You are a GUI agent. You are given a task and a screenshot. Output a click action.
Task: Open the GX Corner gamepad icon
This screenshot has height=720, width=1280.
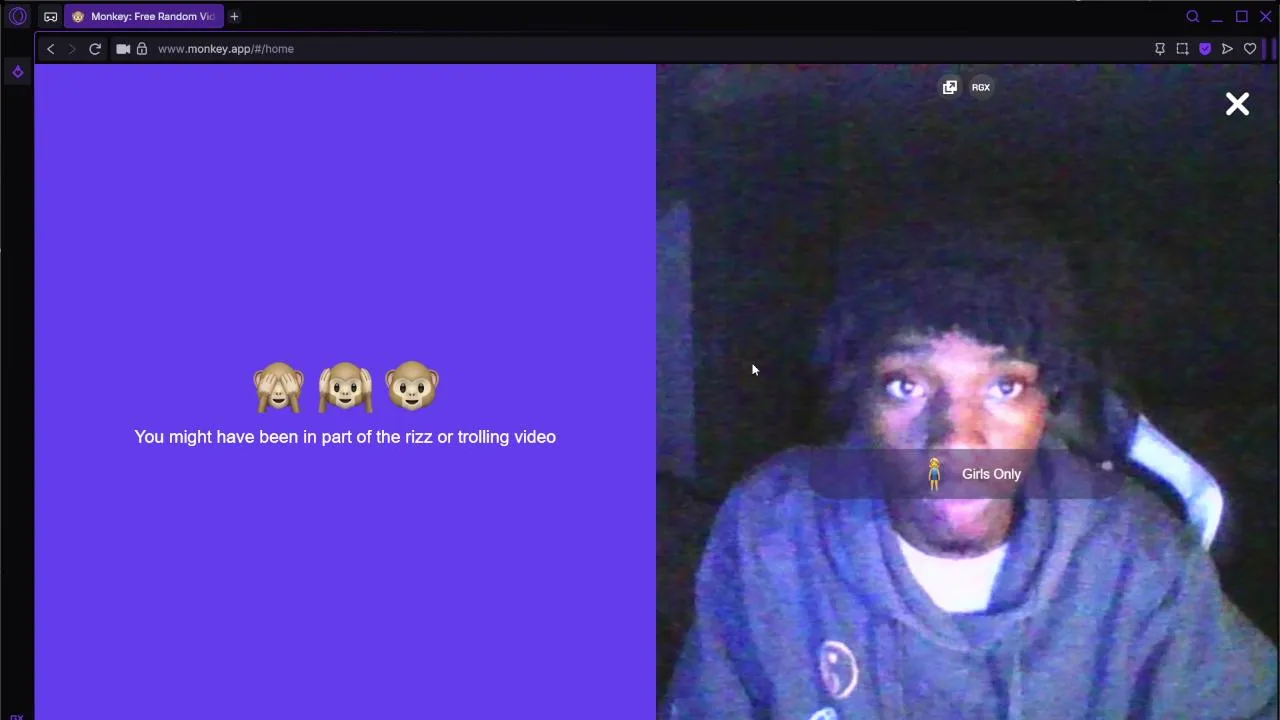(50, 16)
